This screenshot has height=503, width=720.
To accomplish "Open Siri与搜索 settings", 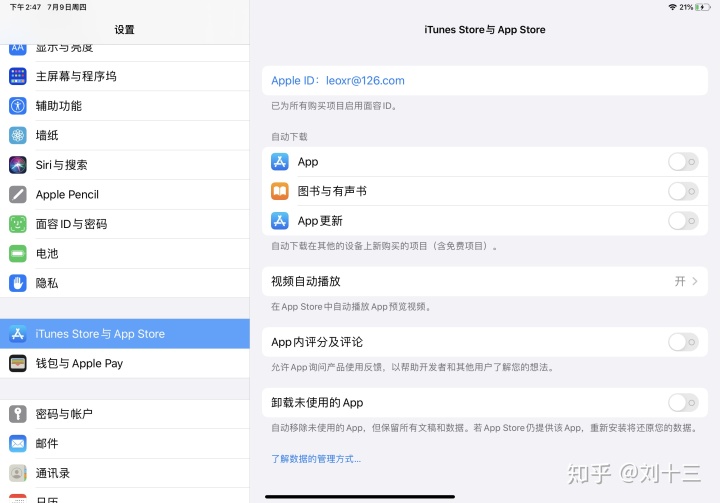I will [125, 164].
